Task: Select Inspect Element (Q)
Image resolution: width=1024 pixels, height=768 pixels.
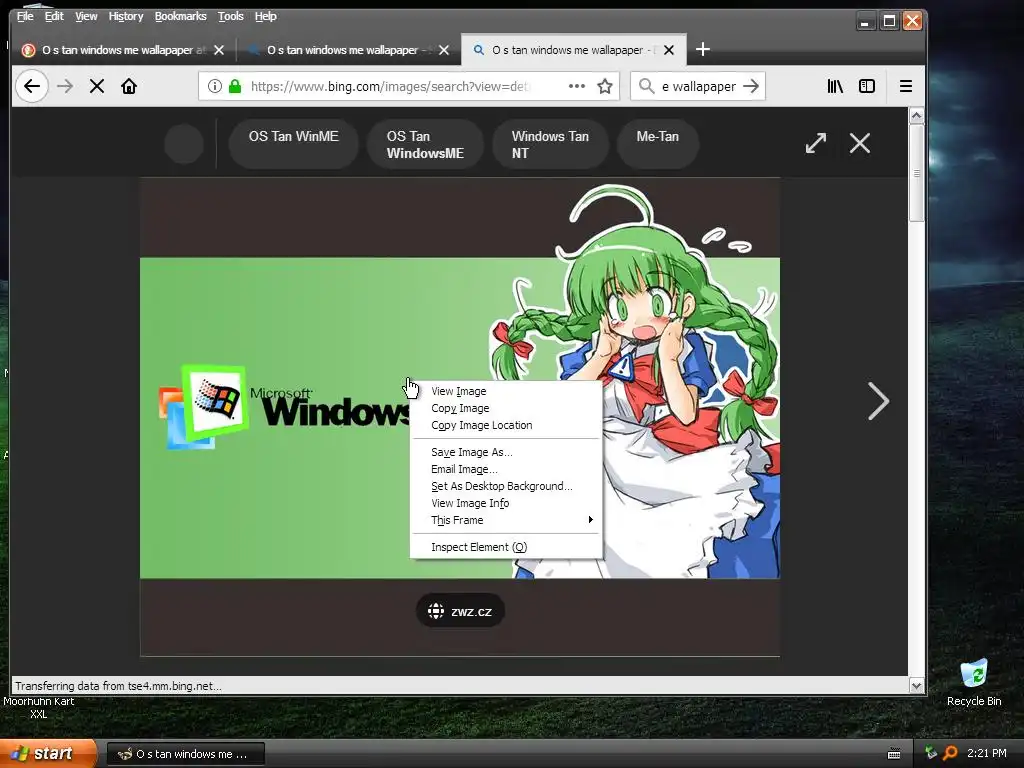Action: click(506, 547)
